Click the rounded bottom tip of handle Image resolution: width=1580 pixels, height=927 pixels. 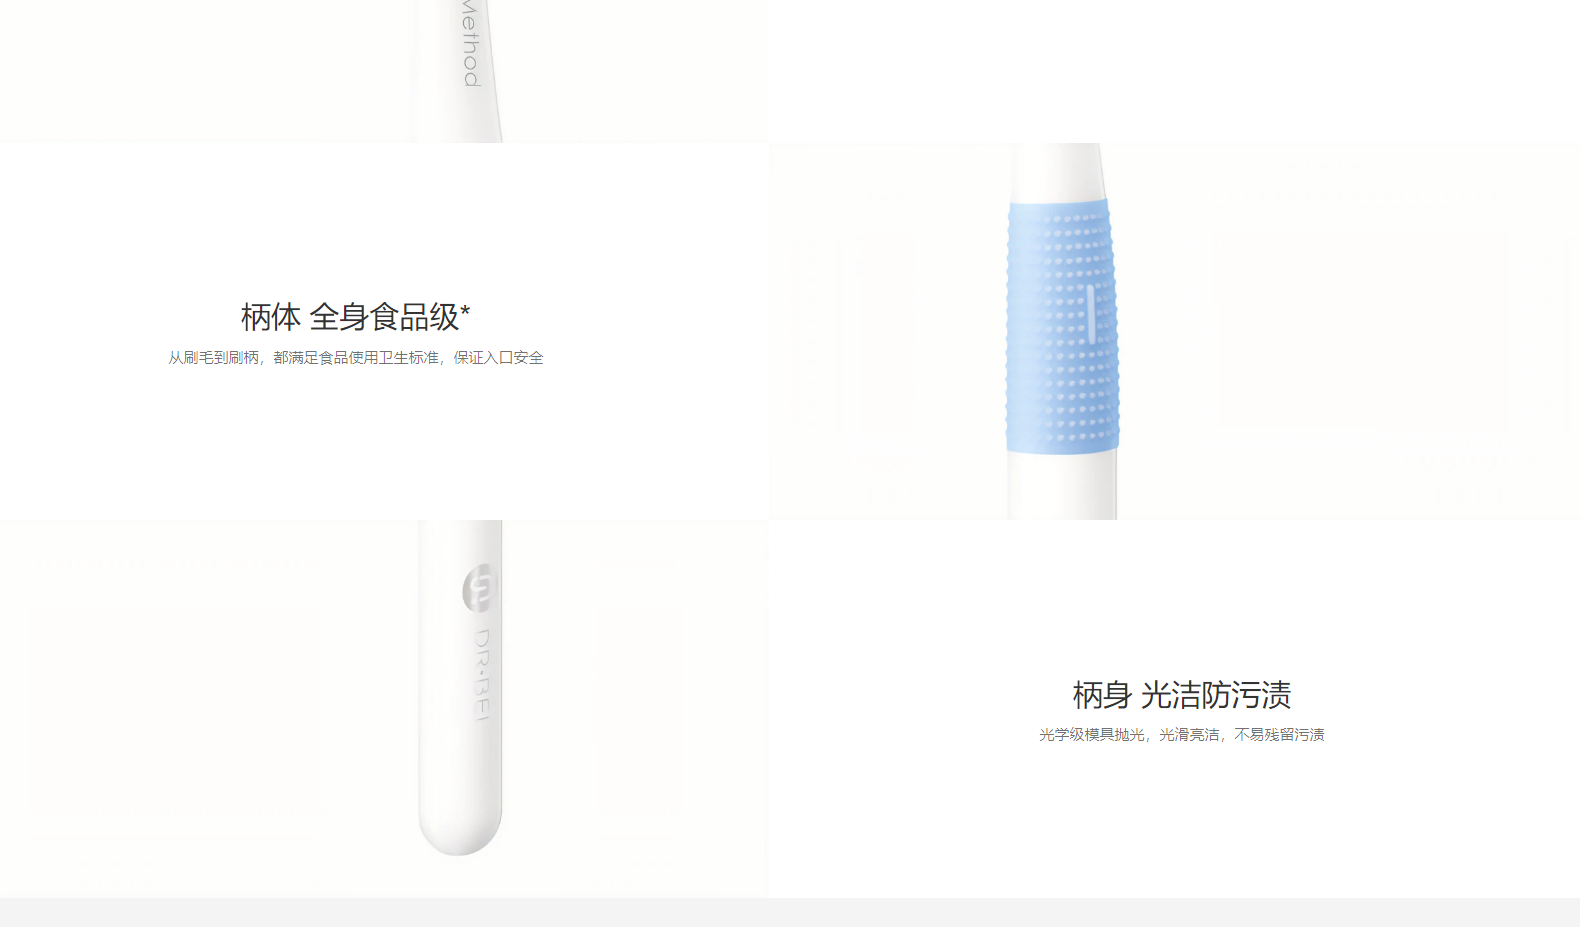click(460, 836)
